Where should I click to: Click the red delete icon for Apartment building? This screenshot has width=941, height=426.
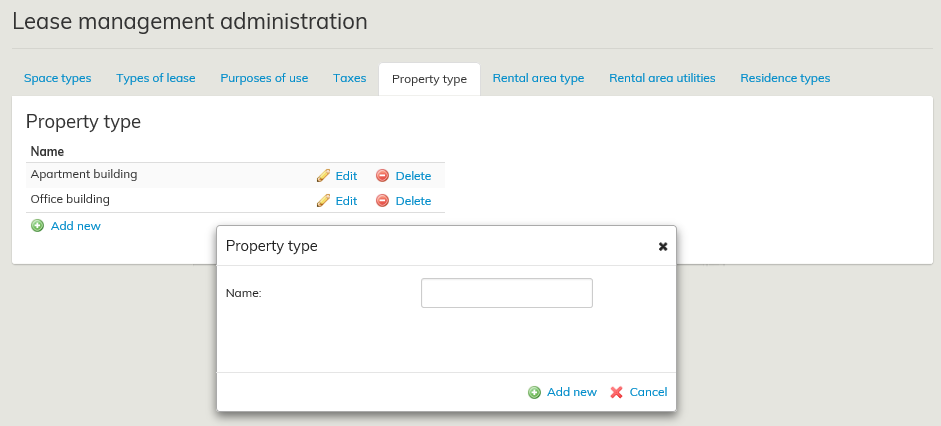coord(382,176)
